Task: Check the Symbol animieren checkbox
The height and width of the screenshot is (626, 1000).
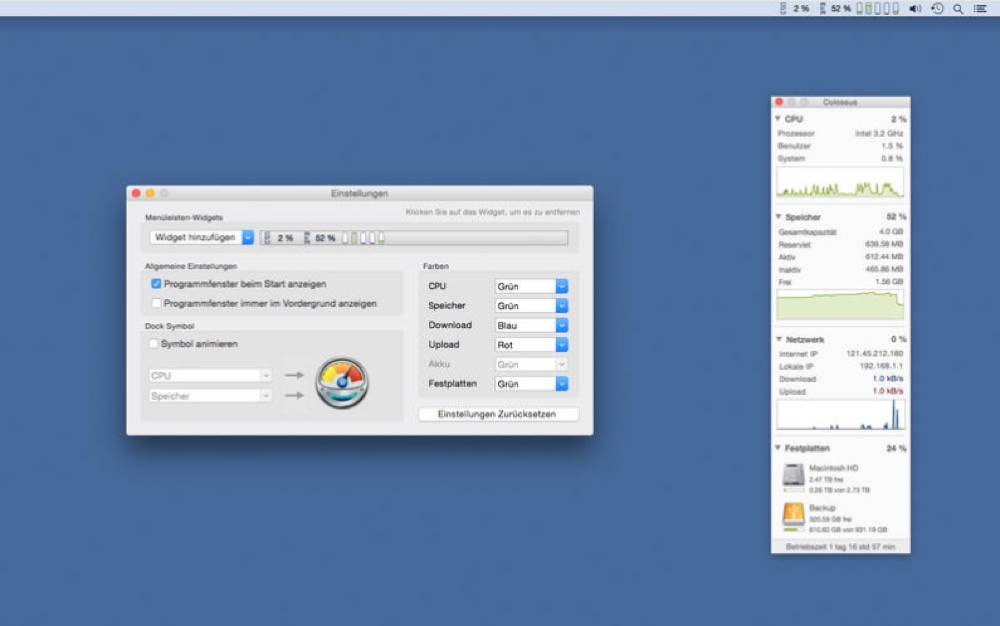Action: pyautogui.click(x=154, y=344)
